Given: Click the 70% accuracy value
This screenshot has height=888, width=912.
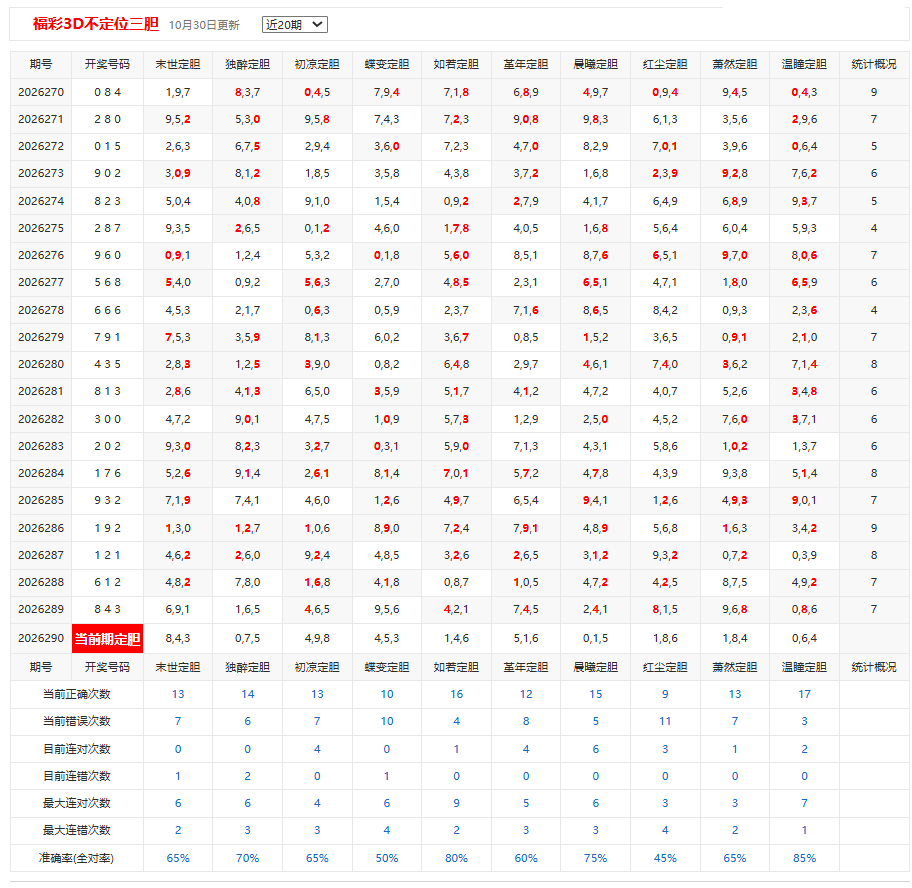Looking at the screenshot, I should pyautogui.click(x=248, y=858).
